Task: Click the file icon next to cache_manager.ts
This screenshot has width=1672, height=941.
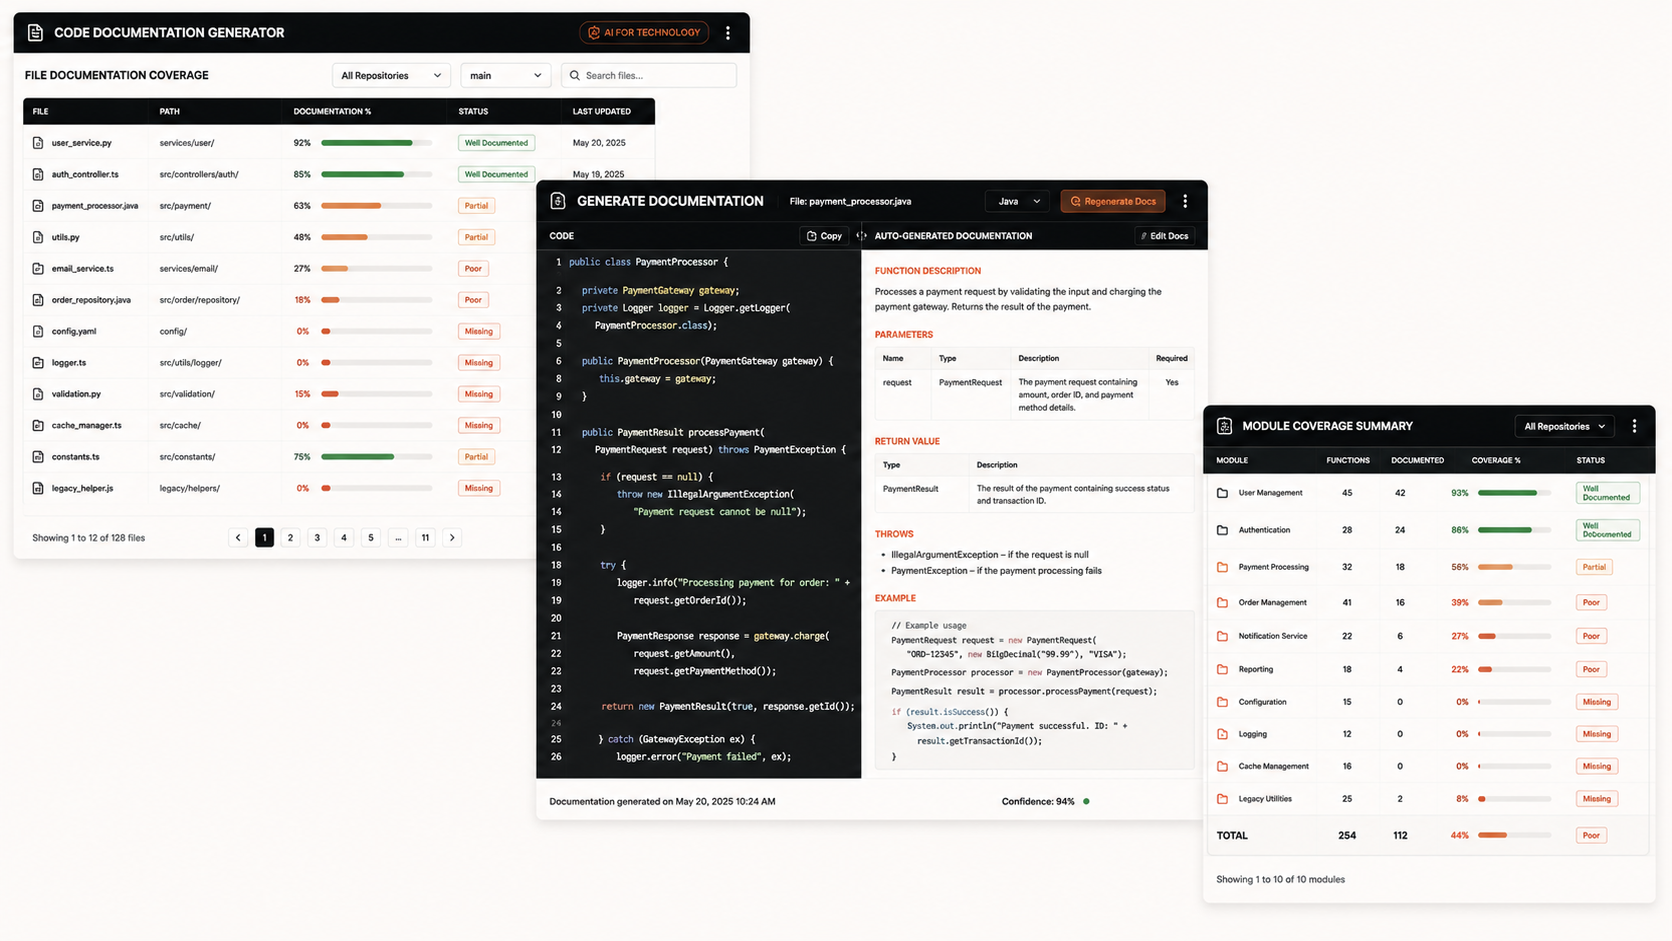Action: pos(38,425)
